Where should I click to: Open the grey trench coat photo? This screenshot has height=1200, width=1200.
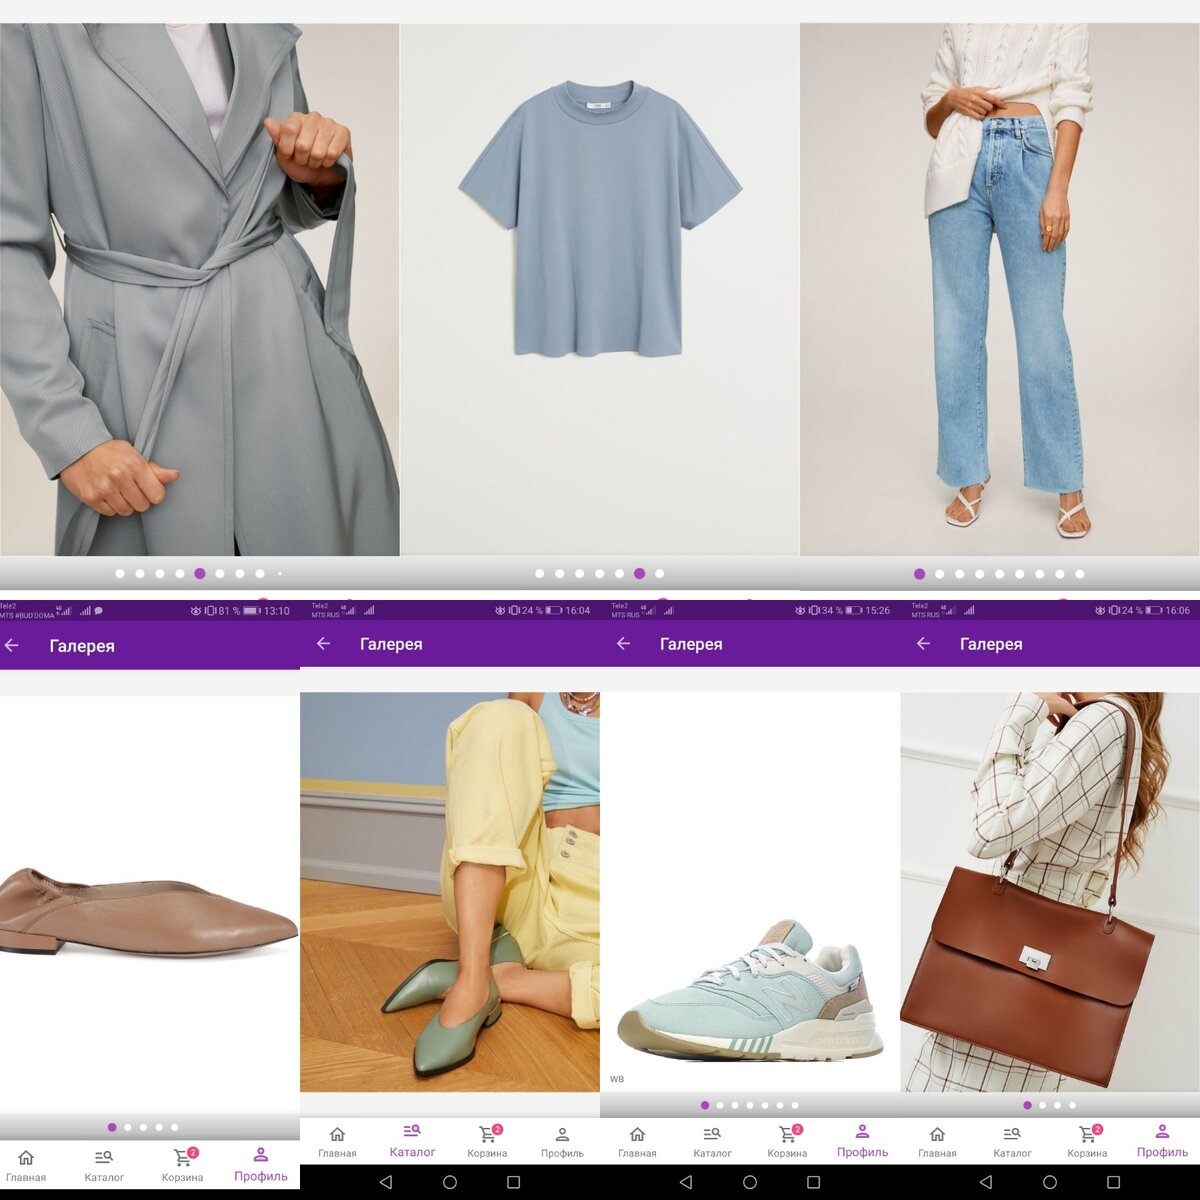click(x=200, y=289)
